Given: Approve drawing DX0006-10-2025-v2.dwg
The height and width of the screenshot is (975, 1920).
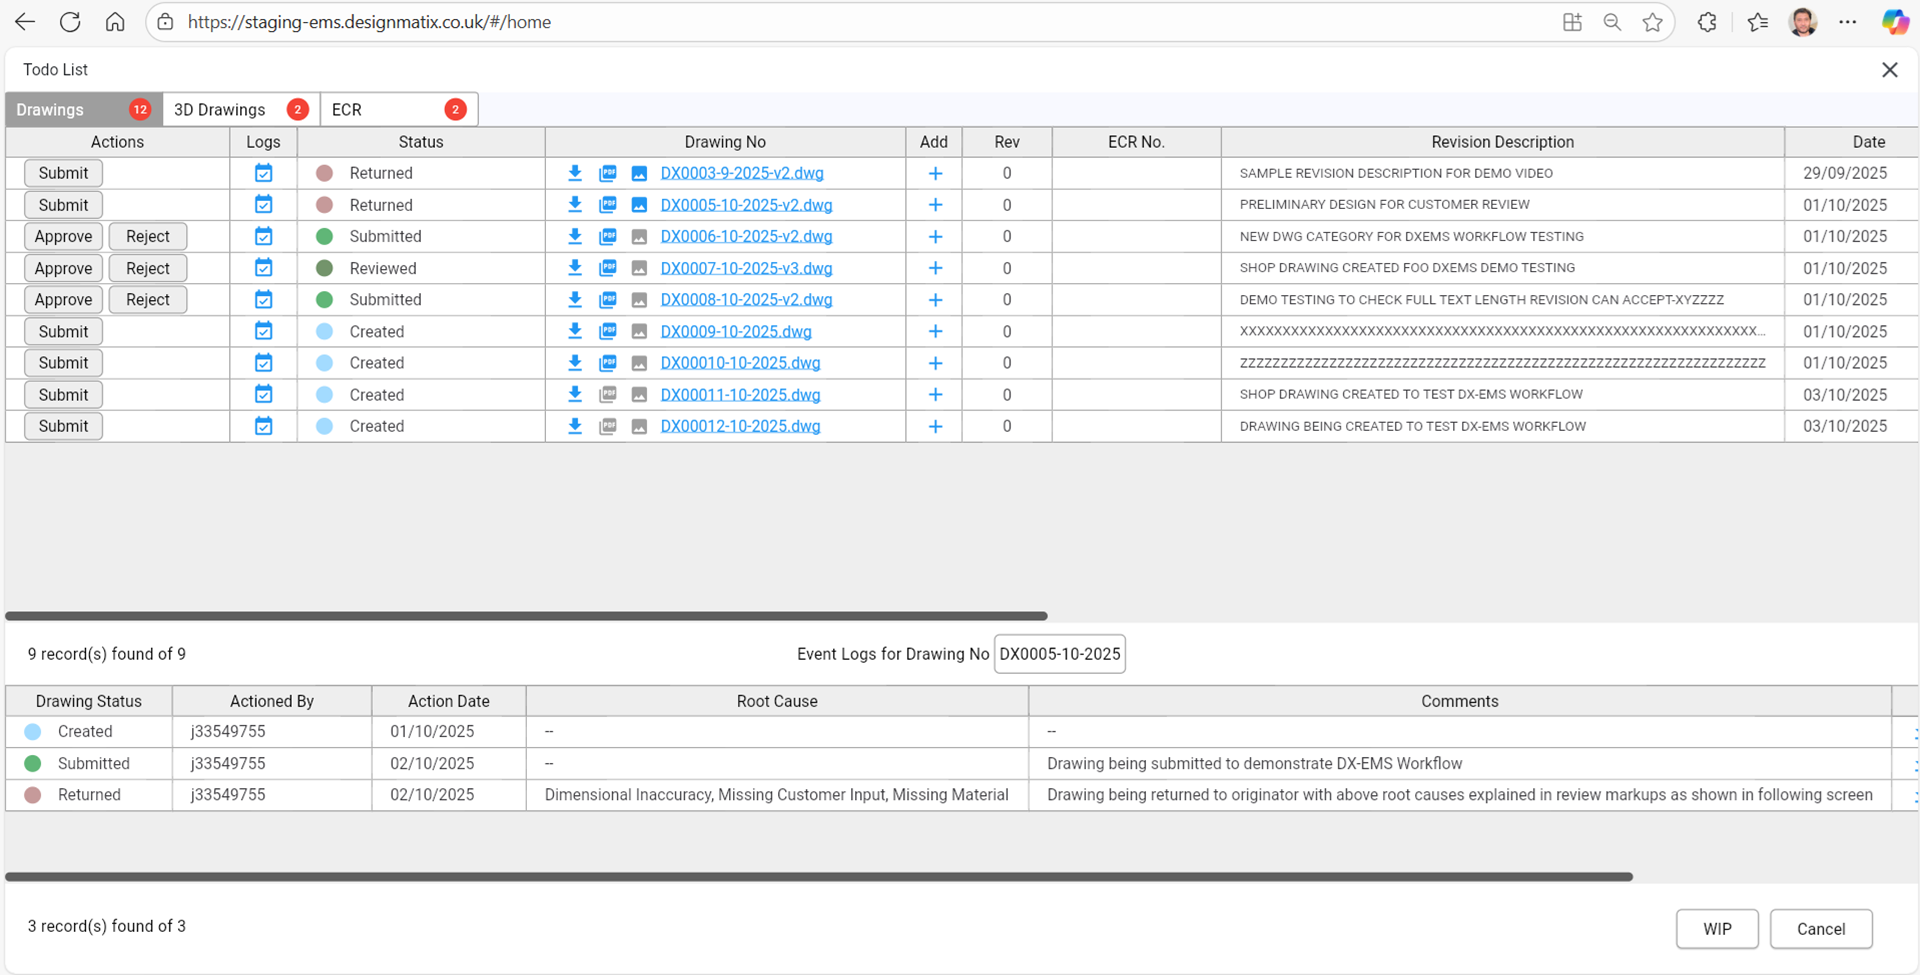Looking at the screenshot, I should coord(63,237).
